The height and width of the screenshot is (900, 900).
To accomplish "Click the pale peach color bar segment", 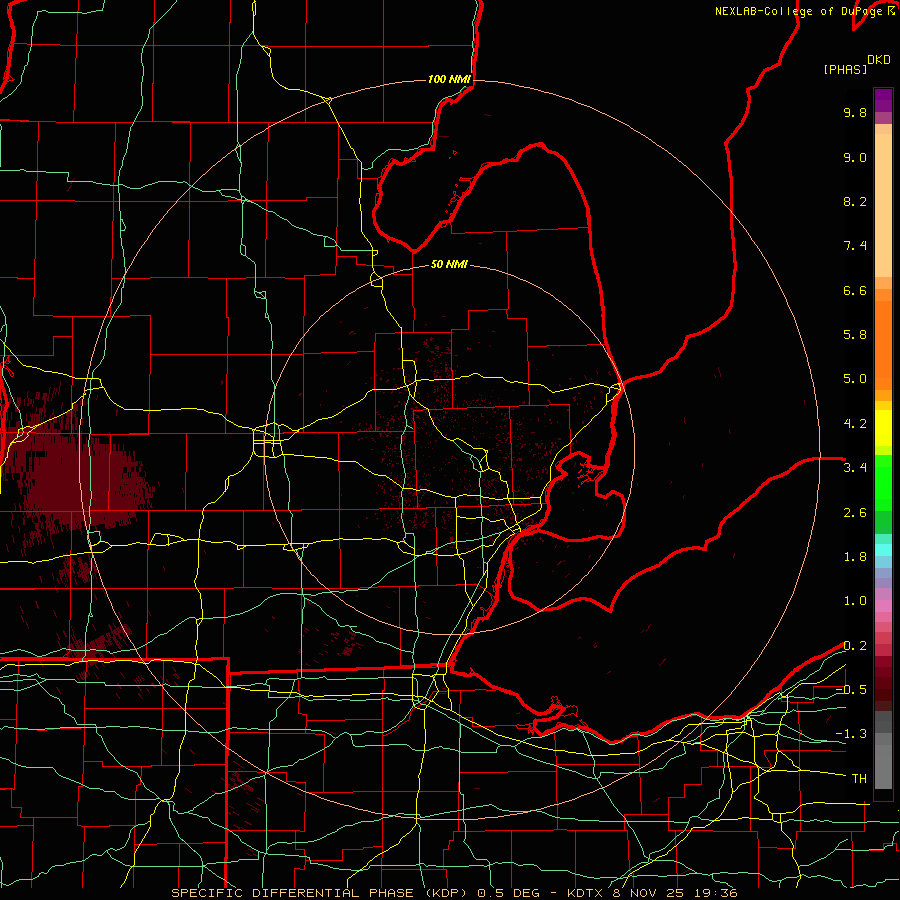I will (x=883, y=205).
